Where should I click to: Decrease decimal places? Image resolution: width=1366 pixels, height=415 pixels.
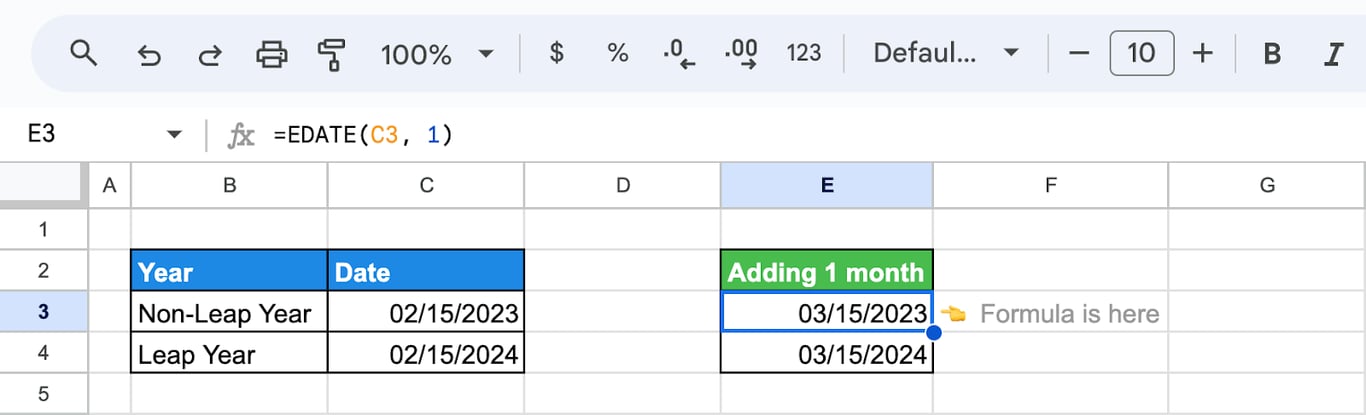click(679, 54)
